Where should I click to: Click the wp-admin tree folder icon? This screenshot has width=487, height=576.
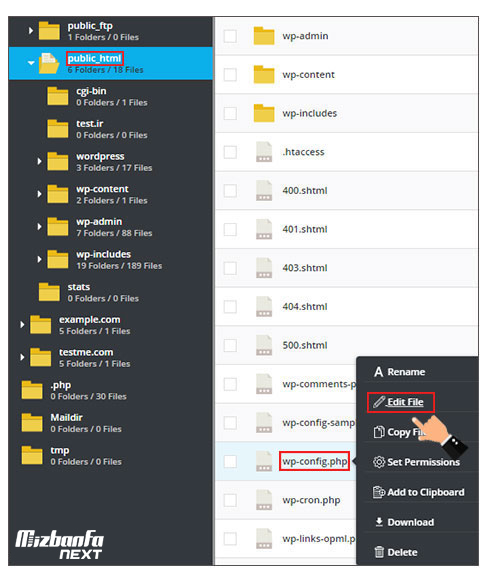[58, 227]
